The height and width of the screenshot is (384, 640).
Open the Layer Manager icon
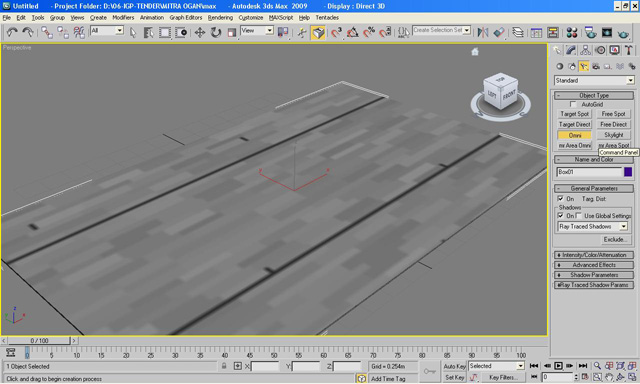click(518, 33)
